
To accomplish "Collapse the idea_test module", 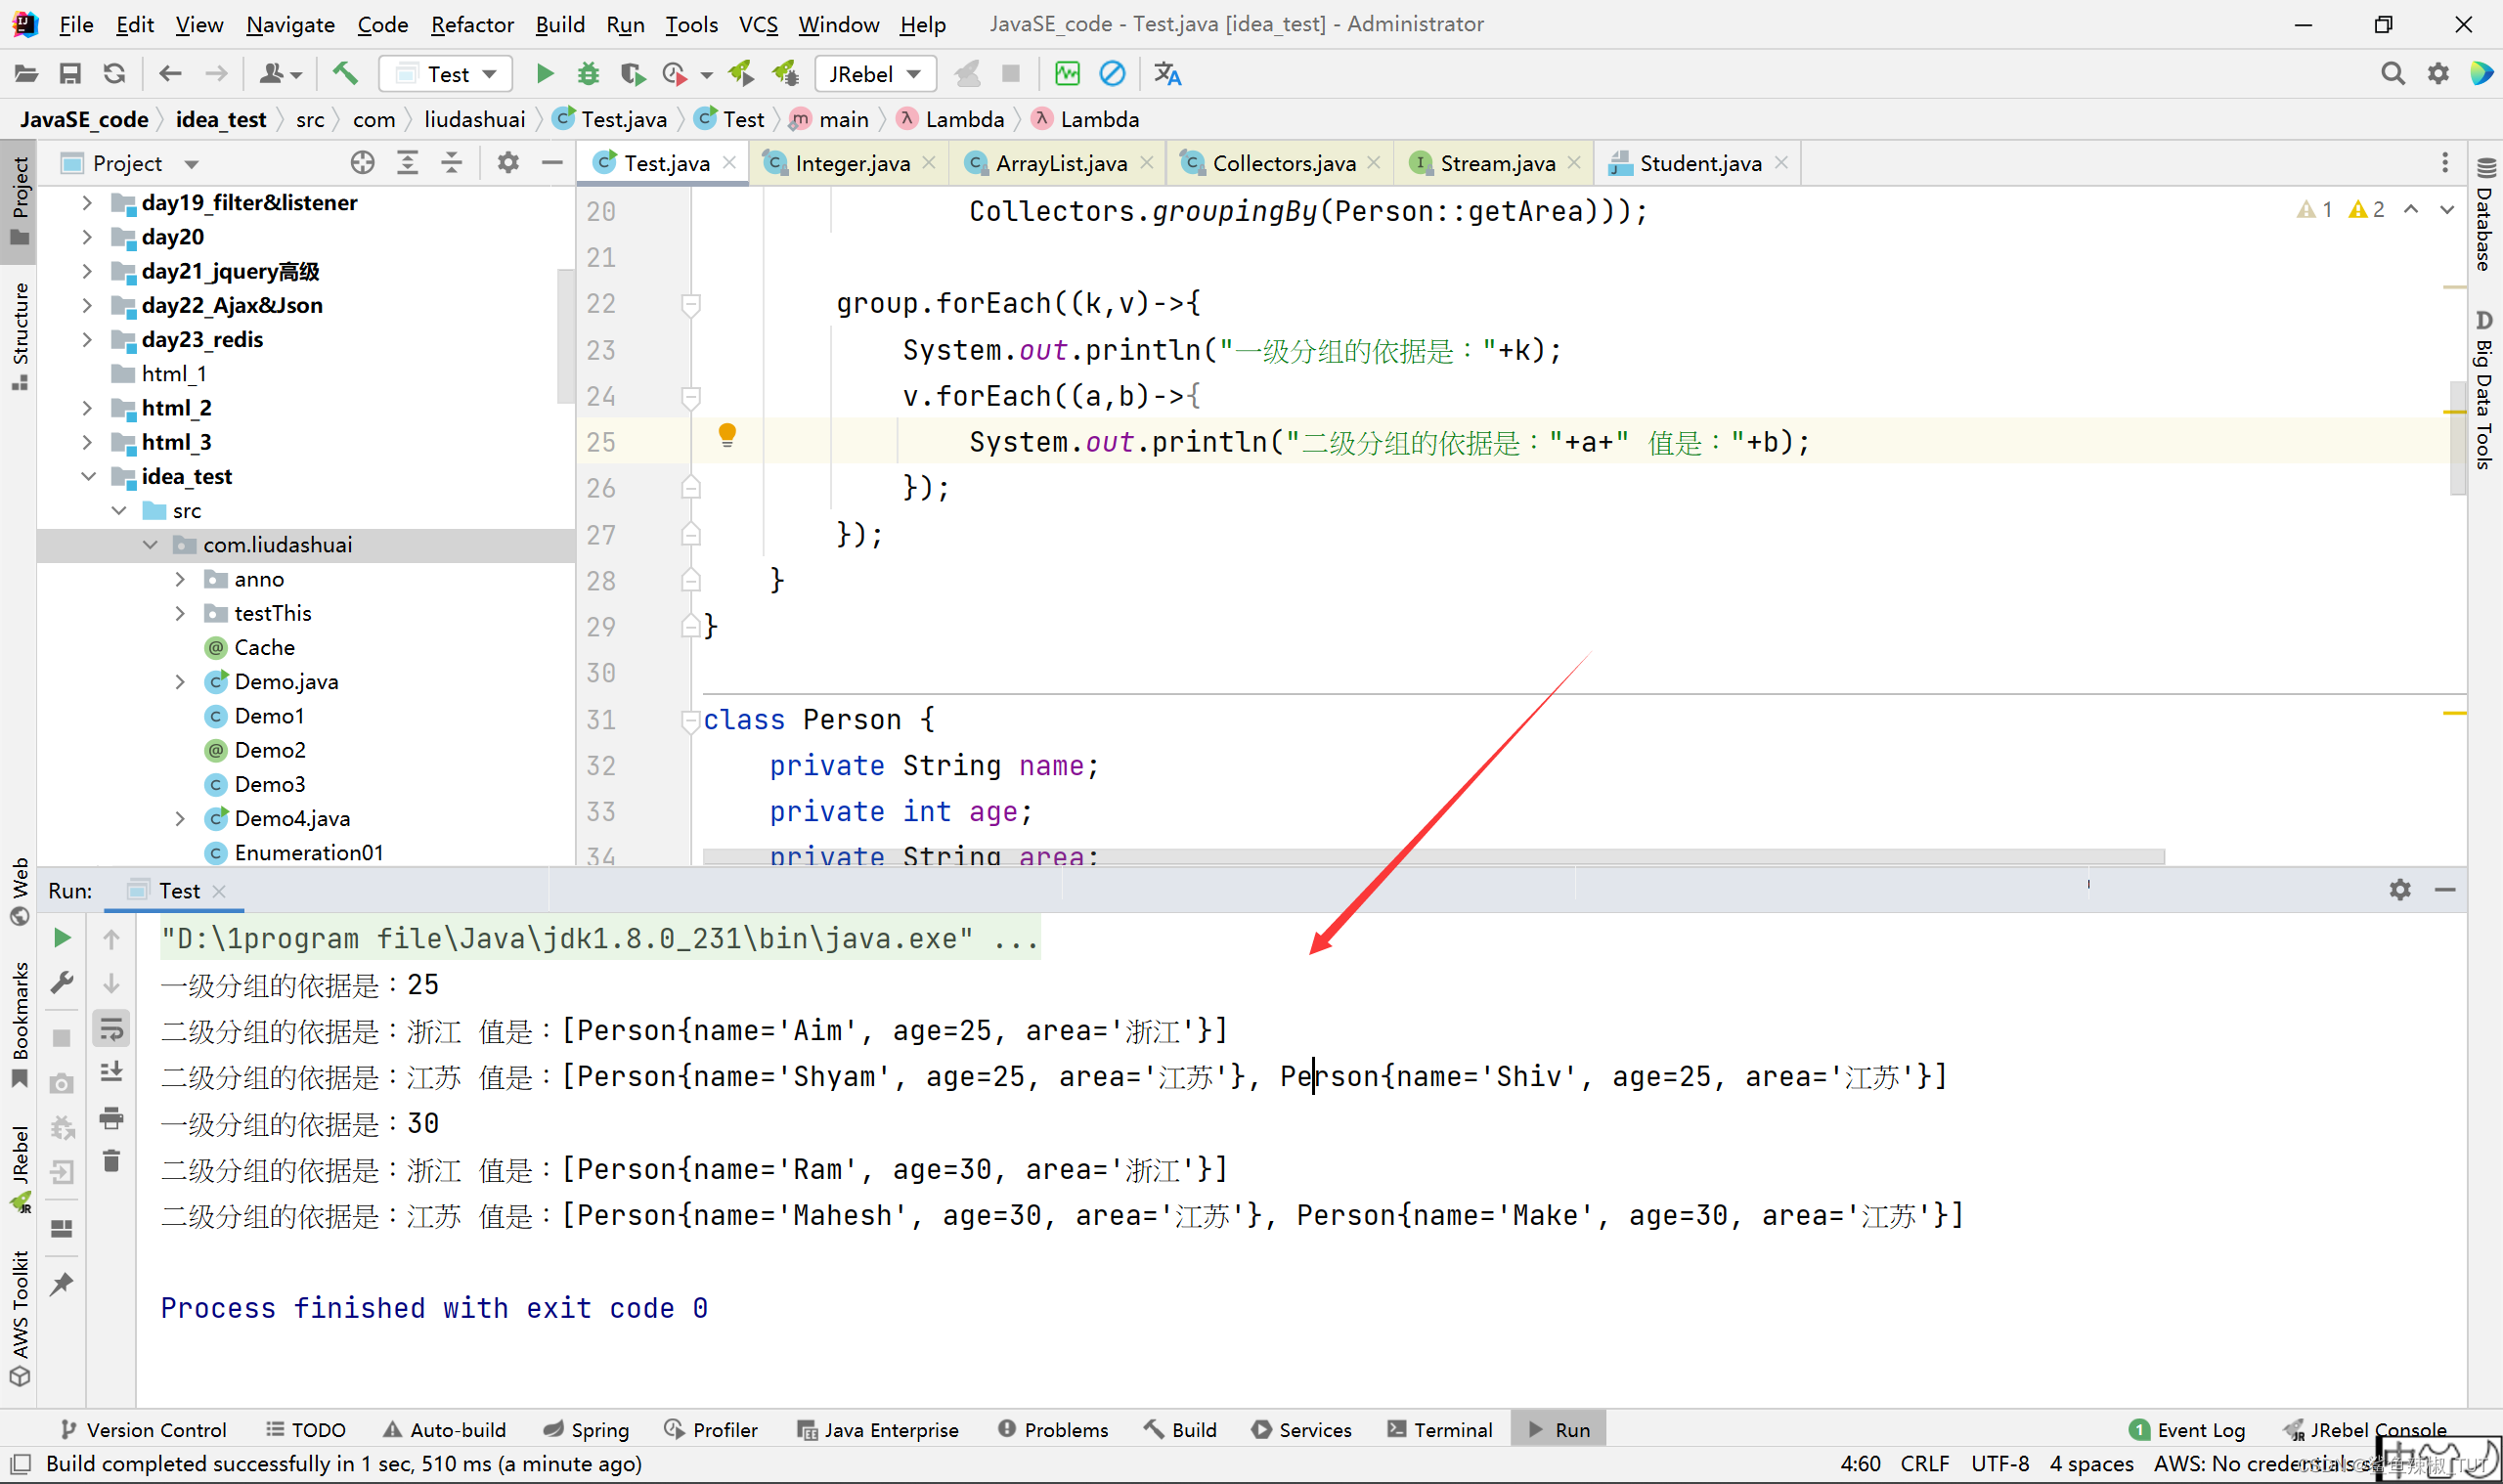I will click(x=88, y=477).
